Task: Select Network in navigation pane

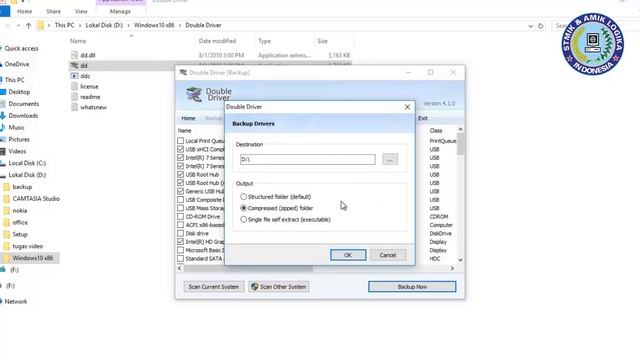Action: coord(16,302)
